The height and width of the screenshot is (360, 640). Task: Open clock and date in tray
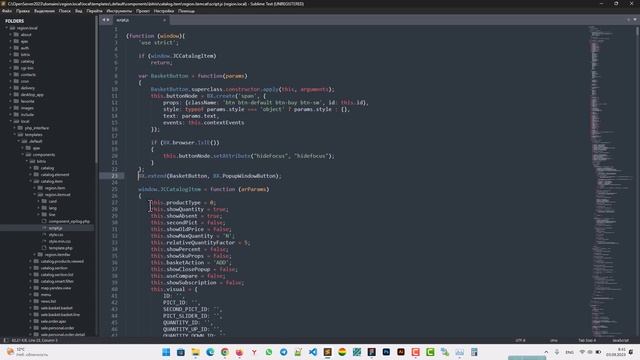click(x=616, y=352)
